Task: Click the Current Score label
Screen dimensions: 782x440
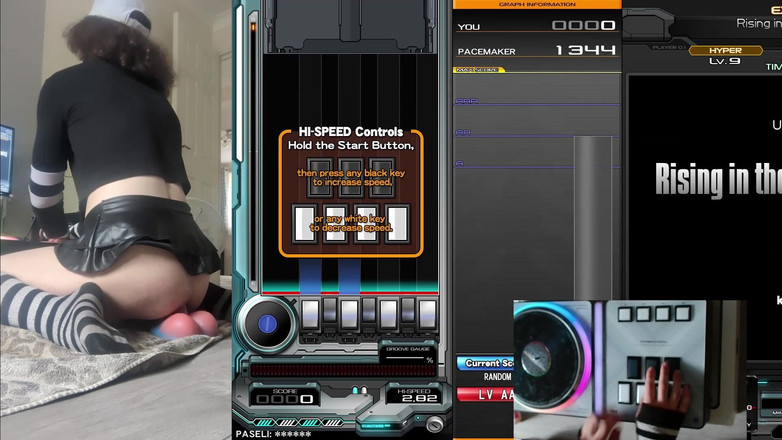Action: coord(485,363)
